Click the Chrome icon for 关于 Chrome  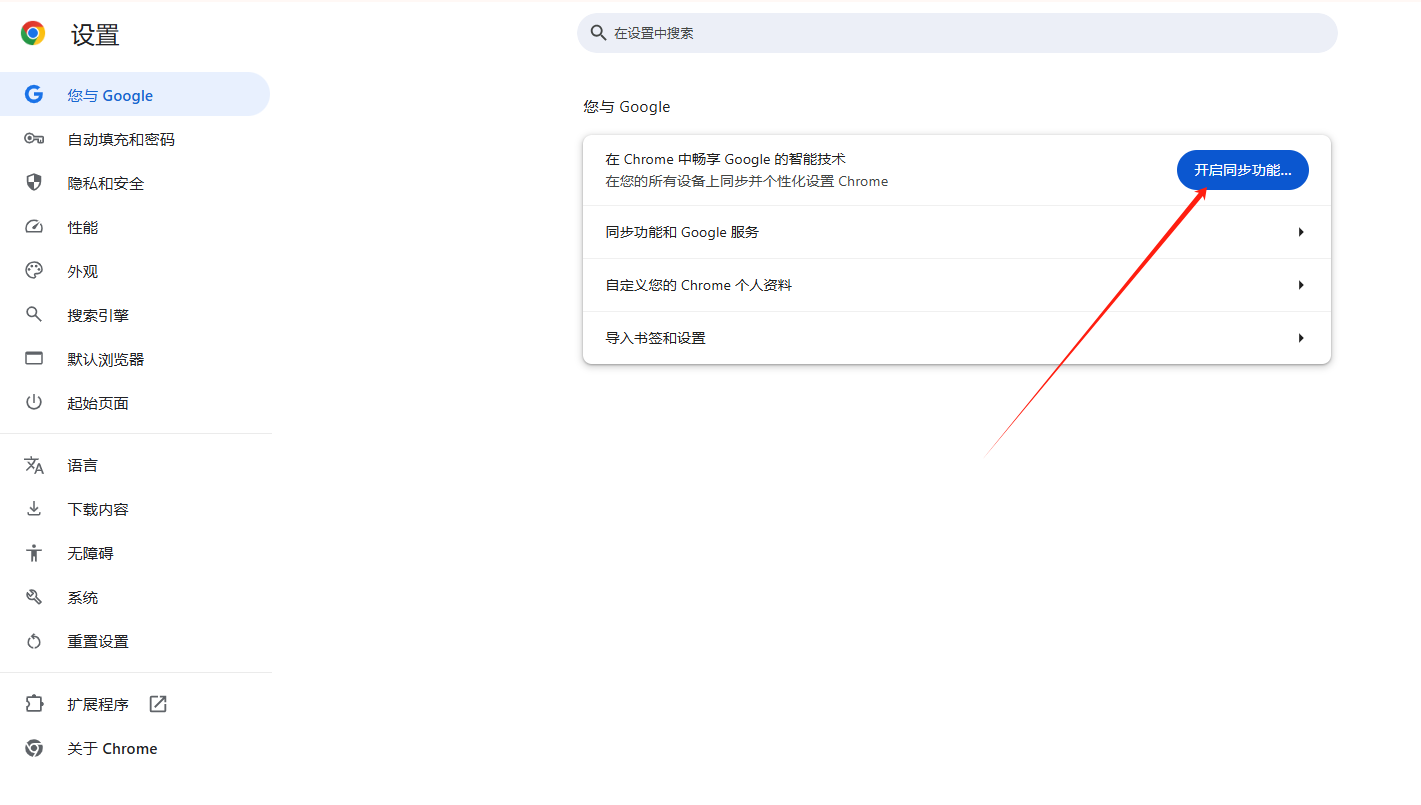(34, 748)
